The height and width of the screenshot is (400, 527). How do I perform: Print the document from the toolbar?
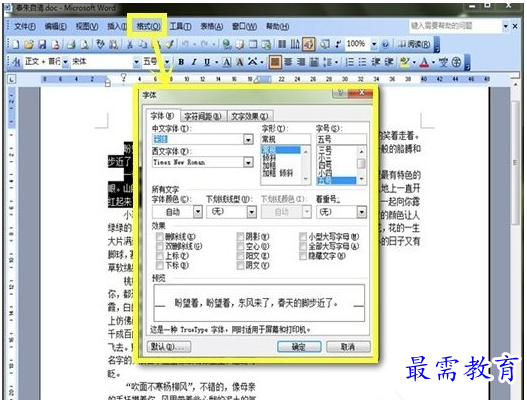tap(71, 44)
